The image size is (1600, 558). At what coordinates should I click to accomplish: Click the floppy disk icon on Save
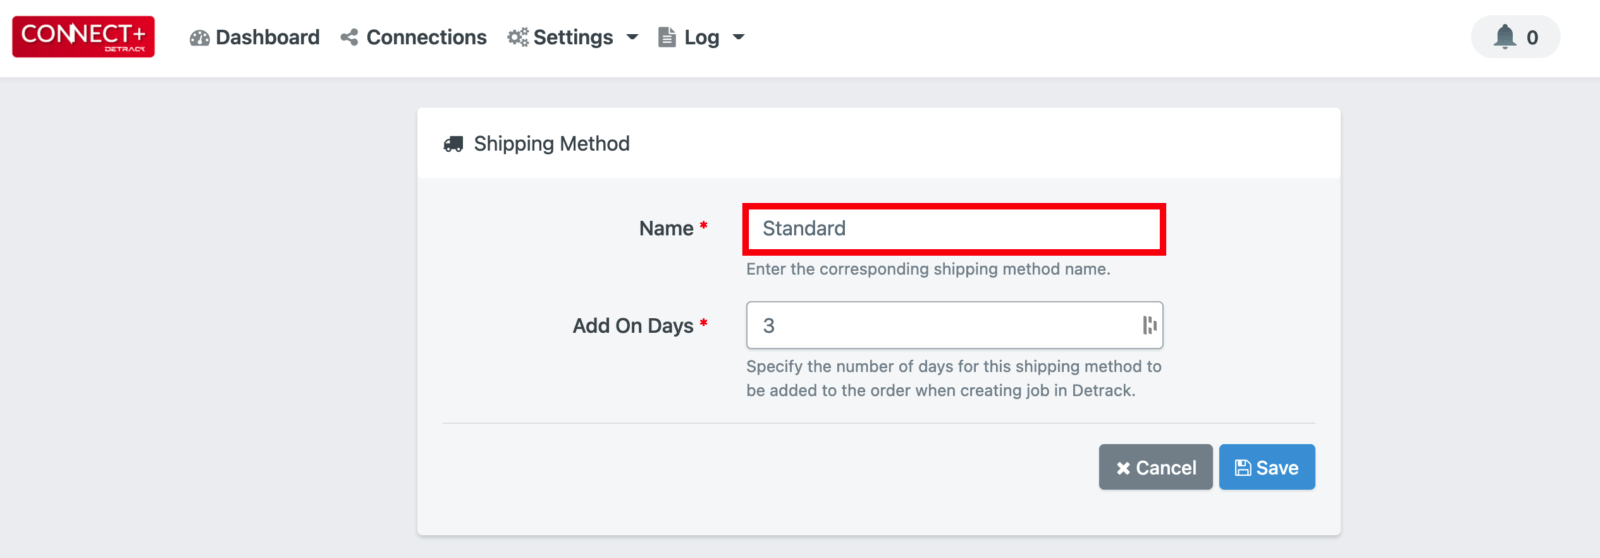(1243, 468)
